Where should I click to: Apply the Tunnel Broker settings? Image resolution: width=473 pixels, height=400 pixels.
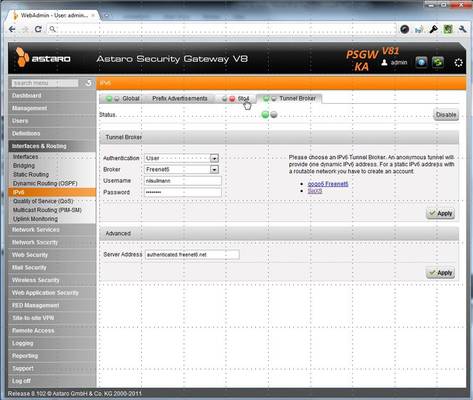(x=441, y=213)
